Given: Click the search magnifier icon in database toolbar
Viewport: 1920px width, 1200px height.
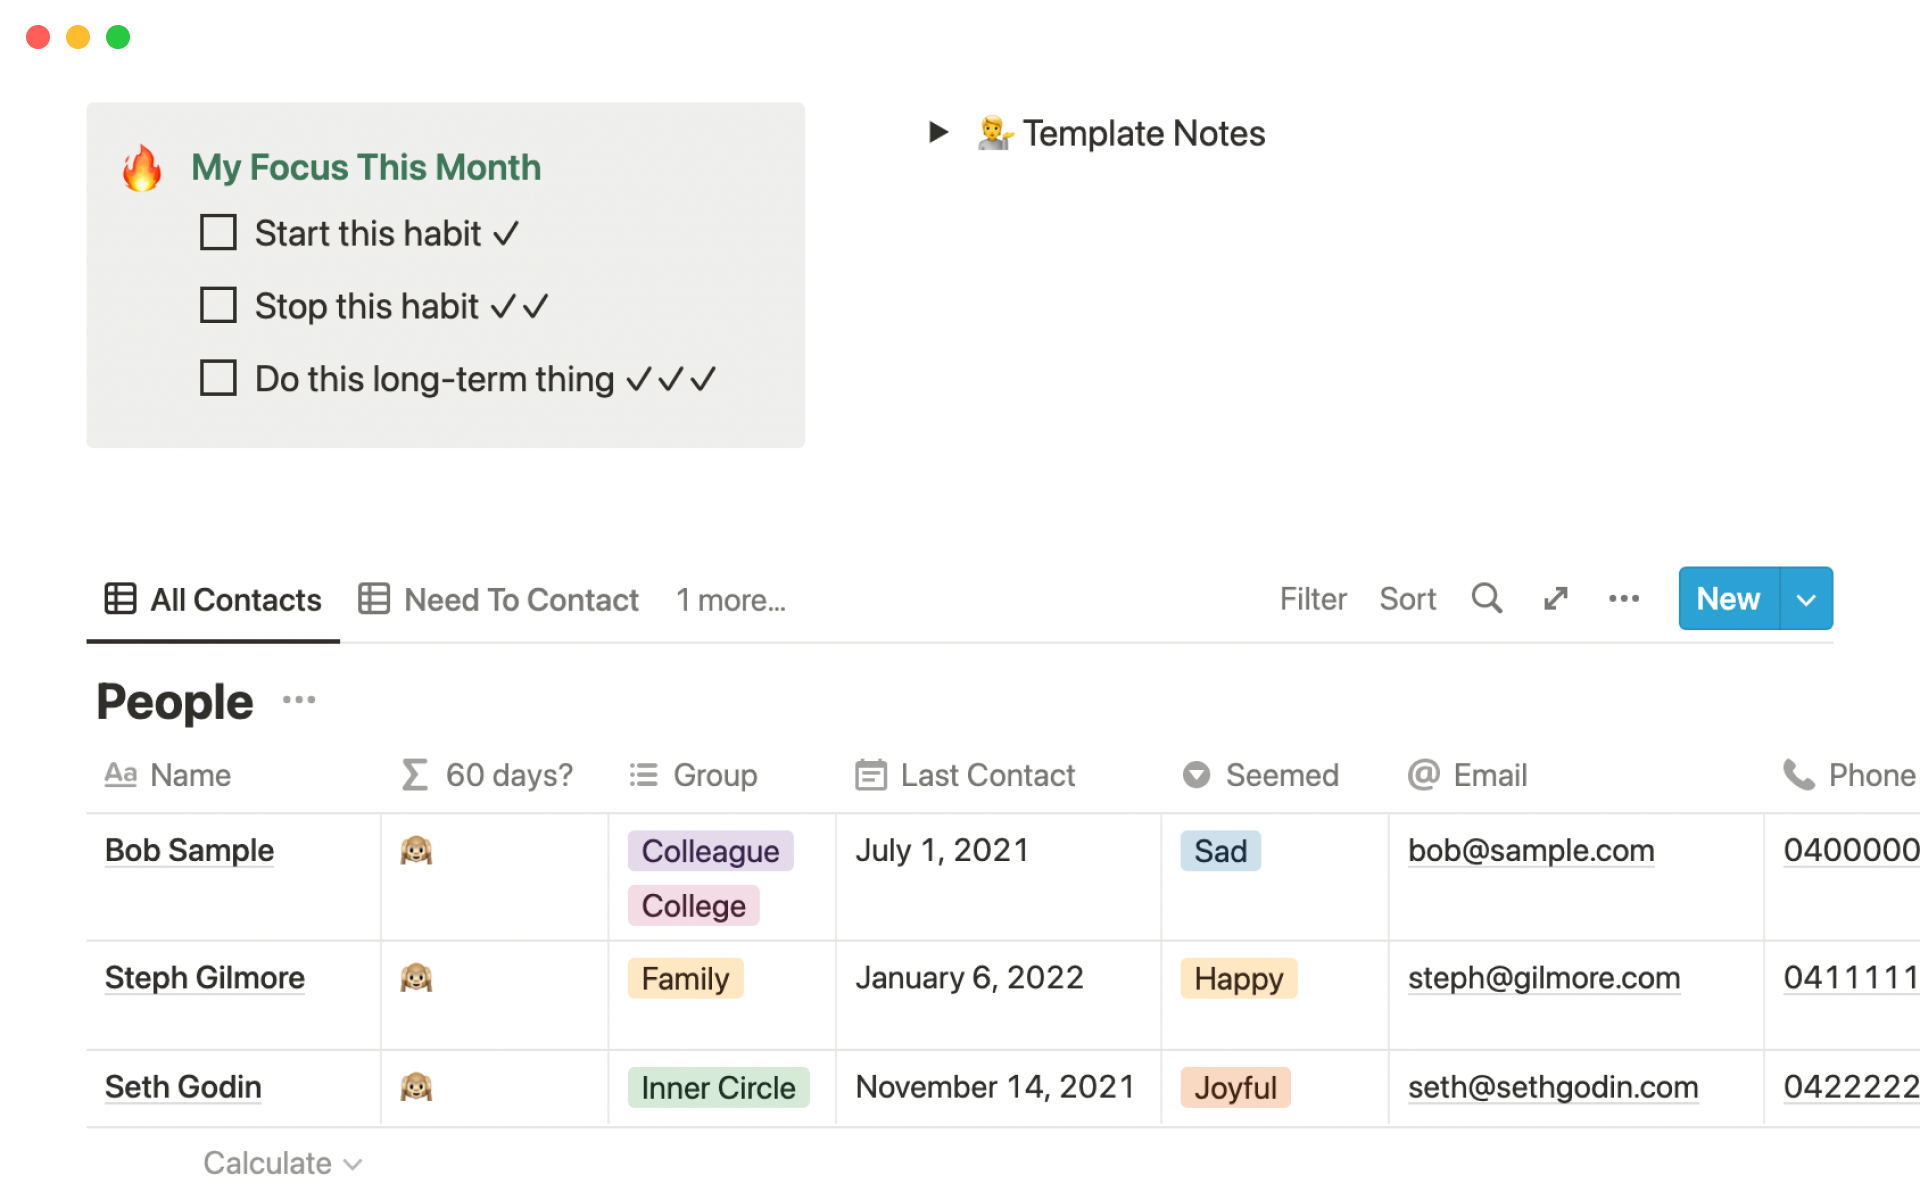Looking at the screenshot, I should pos(1486,598).
